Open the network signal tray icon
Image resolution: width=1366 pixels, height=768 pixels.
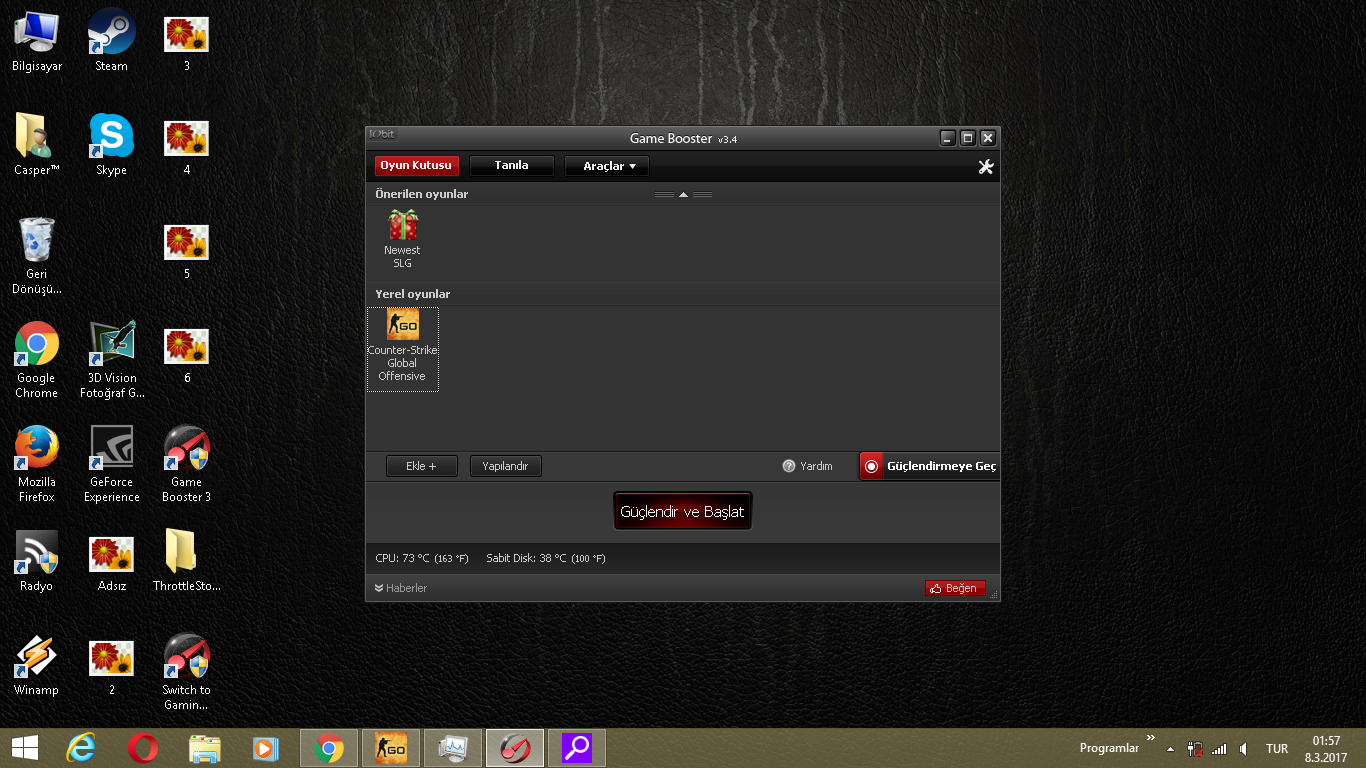[1219, 748]
